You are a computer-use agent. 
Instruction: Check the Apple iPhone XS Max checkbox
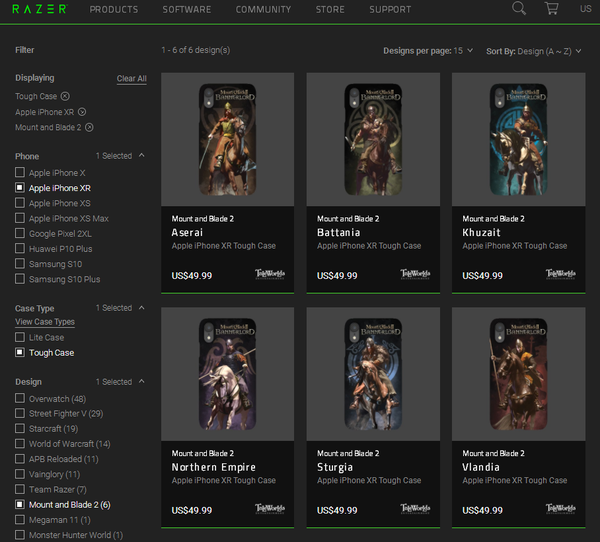coord(20,218)
